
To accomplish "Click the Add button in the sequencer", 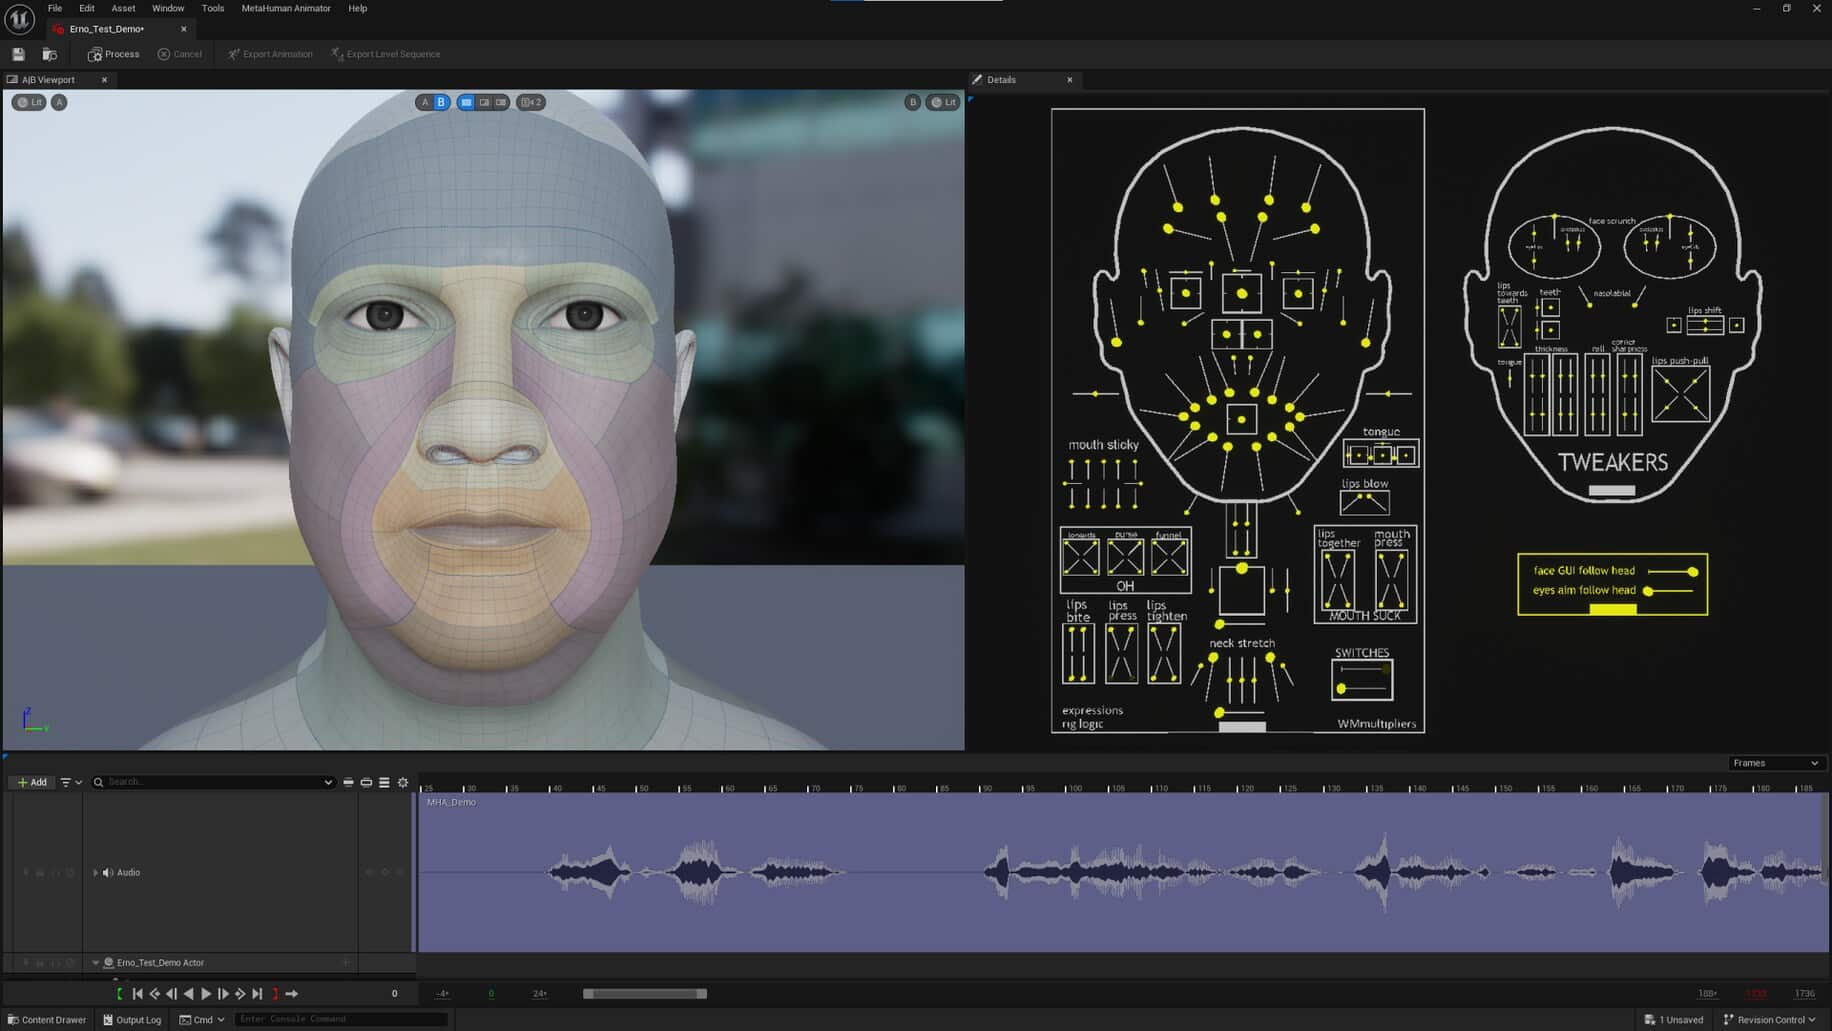I will click(x=32, y=782).
